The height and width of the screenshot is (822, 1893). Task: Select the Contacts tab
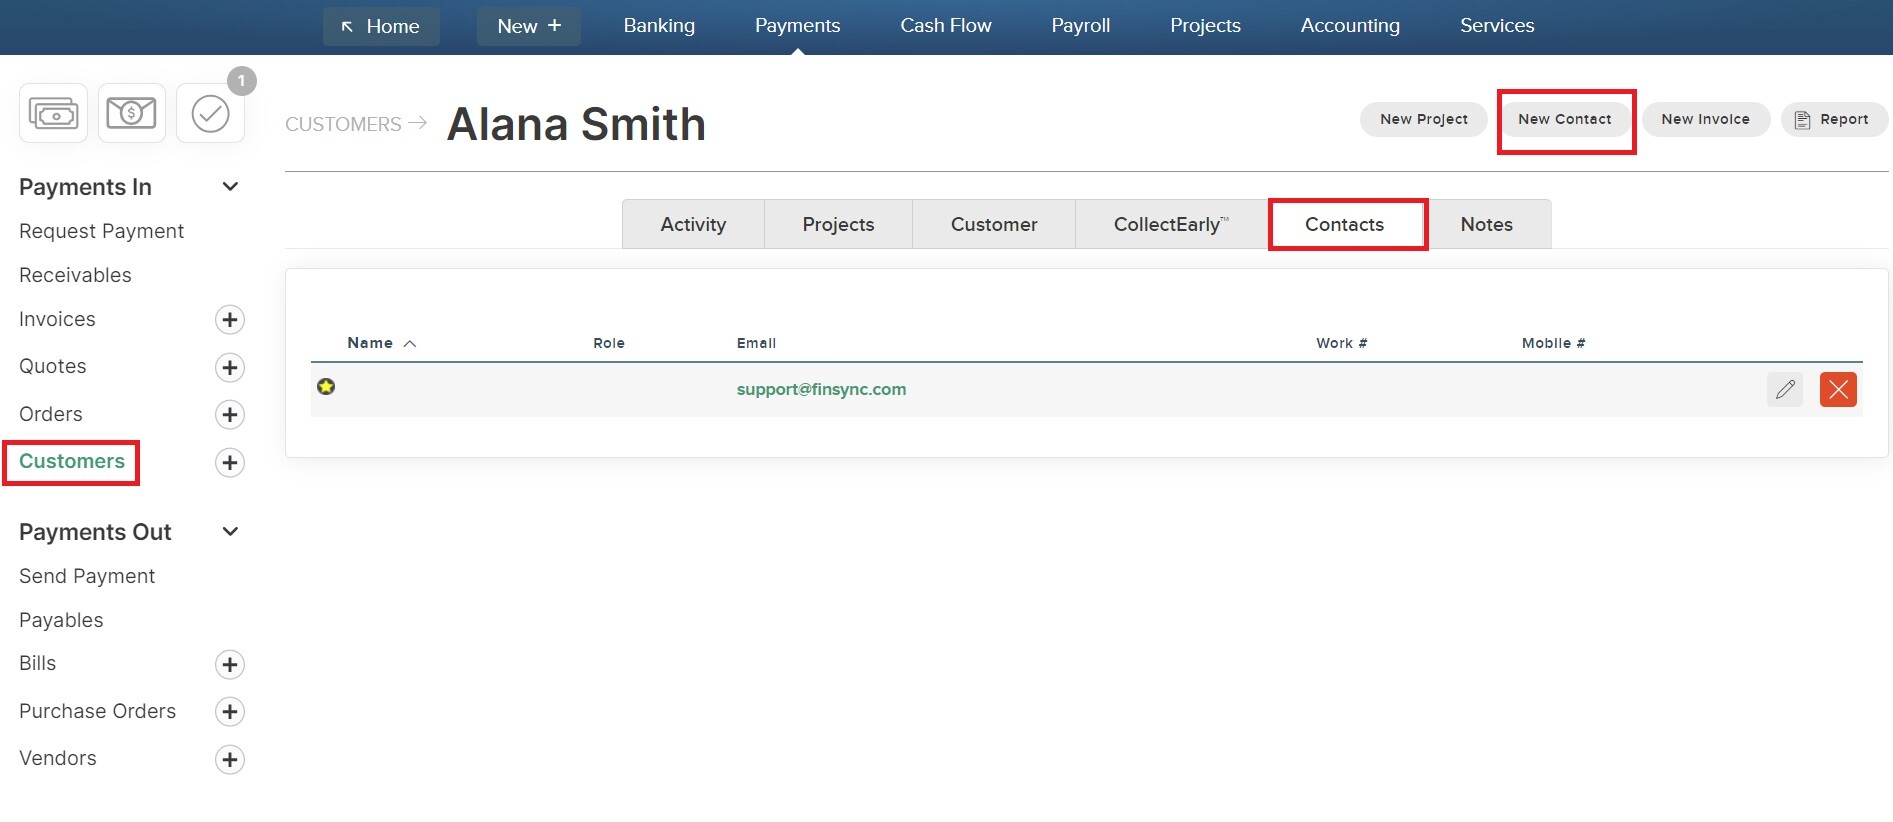pos(1345,224)
